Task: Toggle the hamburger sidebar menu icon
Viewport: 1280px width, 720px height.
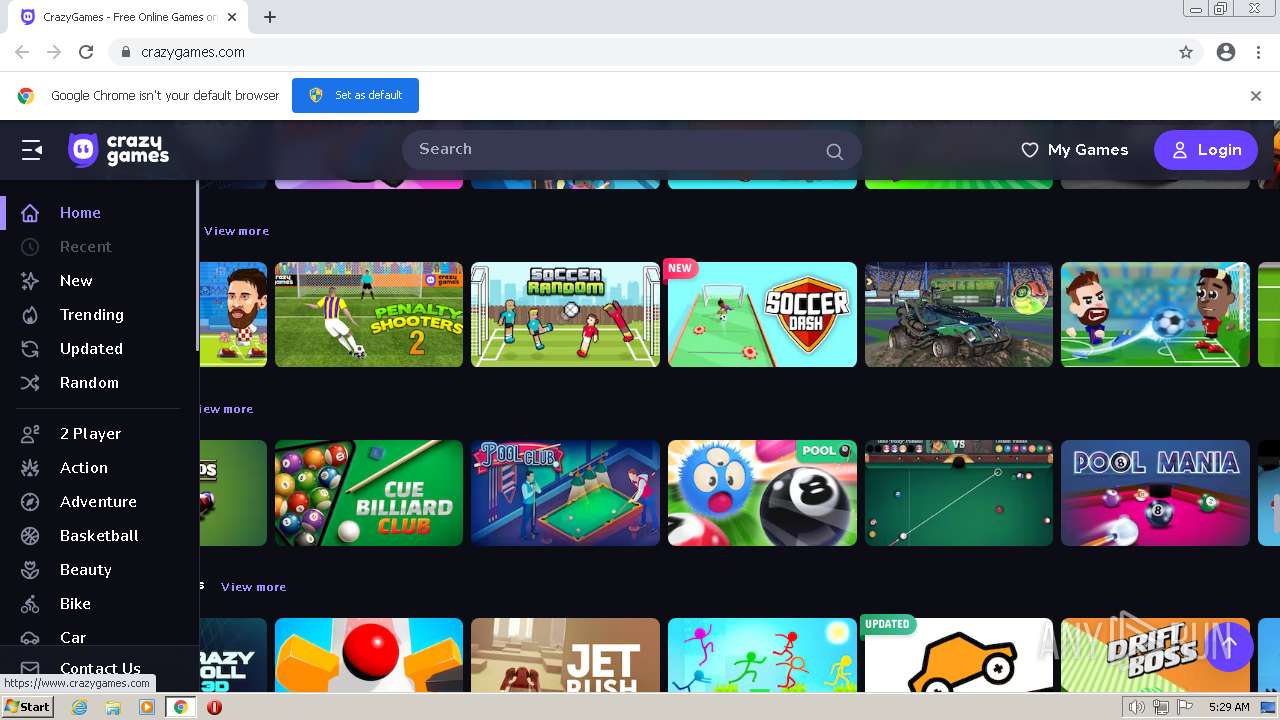Action: tap(32, 150)
